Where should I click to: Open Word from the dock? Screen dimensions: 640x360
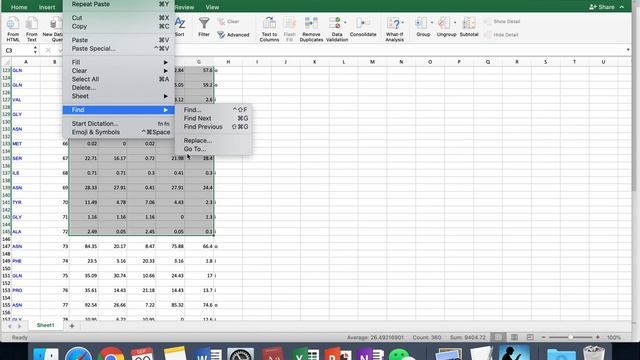pos(208,354)
